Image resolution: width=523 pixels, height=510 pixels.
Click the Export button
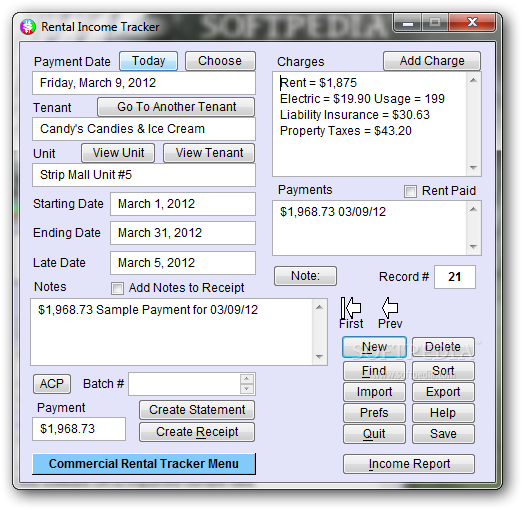(x=443, y=392)
